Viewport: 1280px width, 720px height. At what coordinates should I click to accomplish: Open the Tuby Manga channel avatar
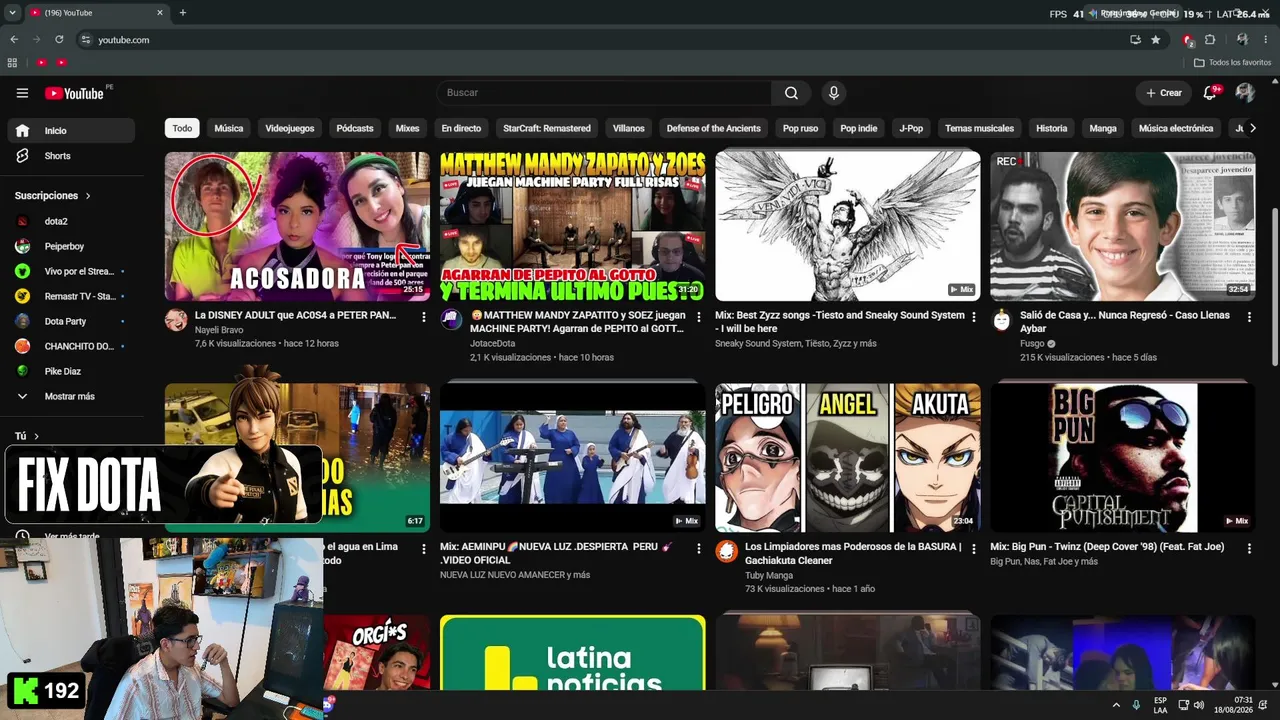point(726,552)
